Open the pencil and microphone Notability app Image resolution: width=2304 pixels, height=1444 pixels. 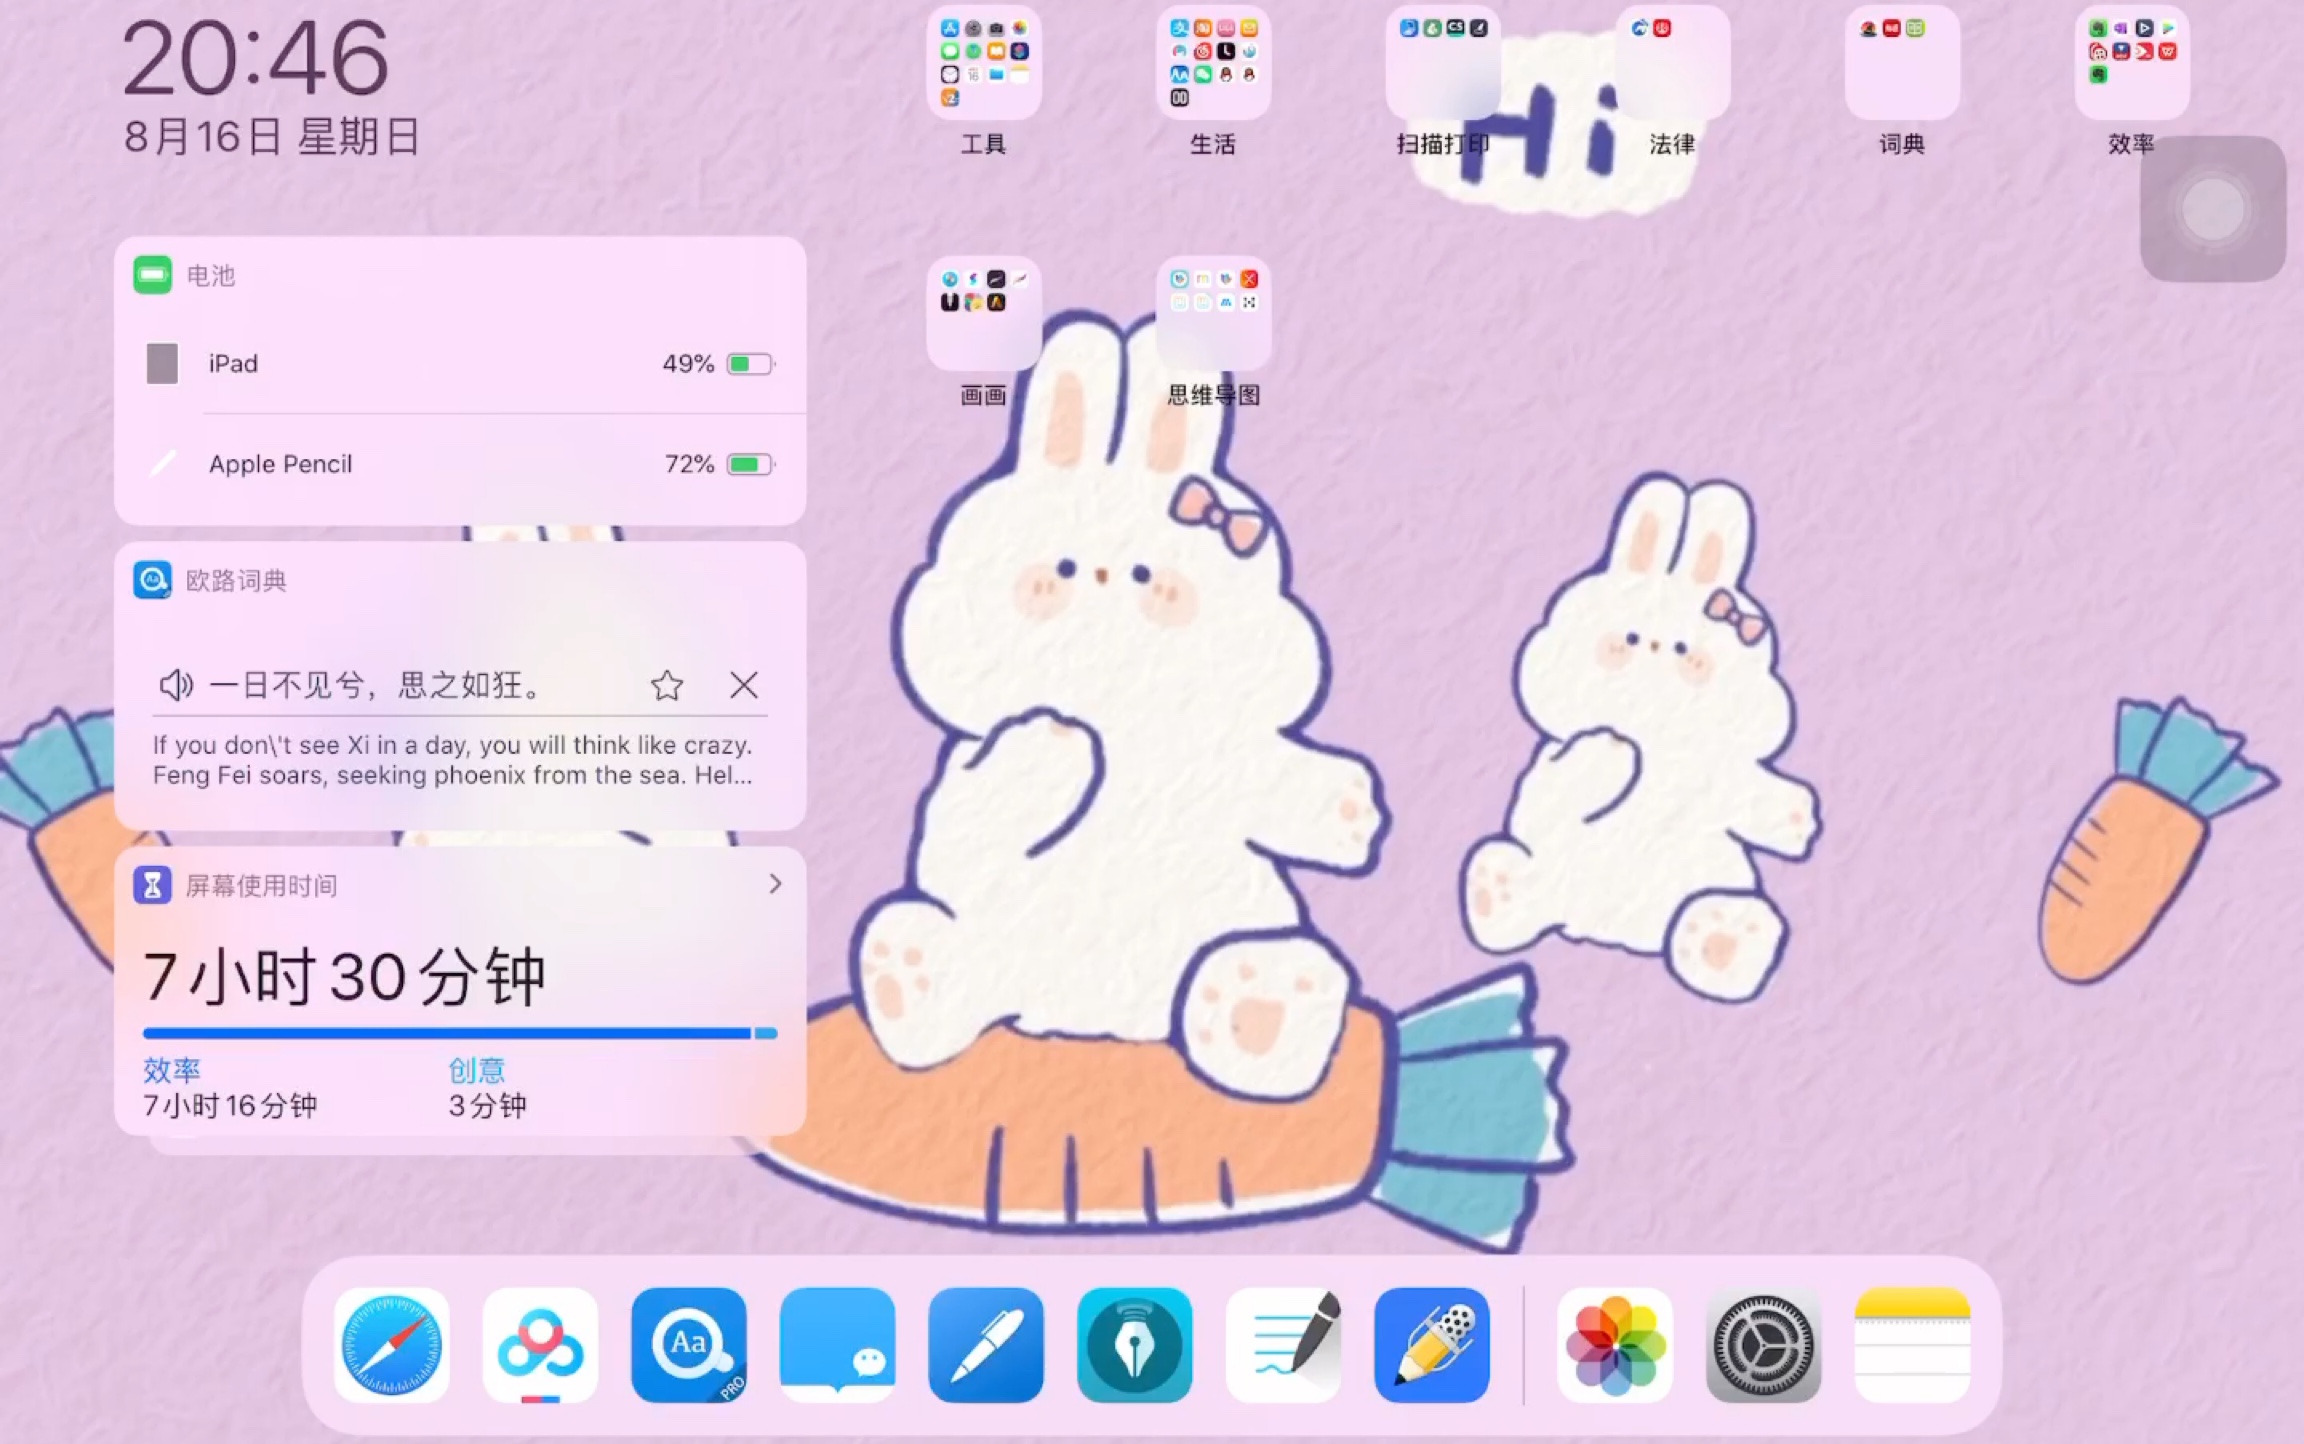(1432, 1345)
